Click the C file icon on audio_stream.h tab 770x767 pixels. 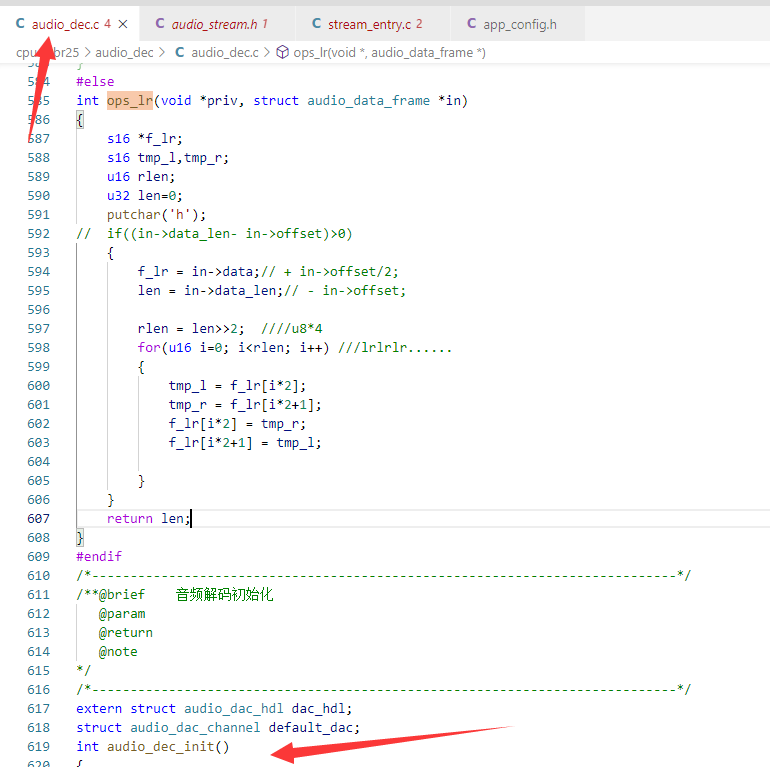[x=160, y=23]
